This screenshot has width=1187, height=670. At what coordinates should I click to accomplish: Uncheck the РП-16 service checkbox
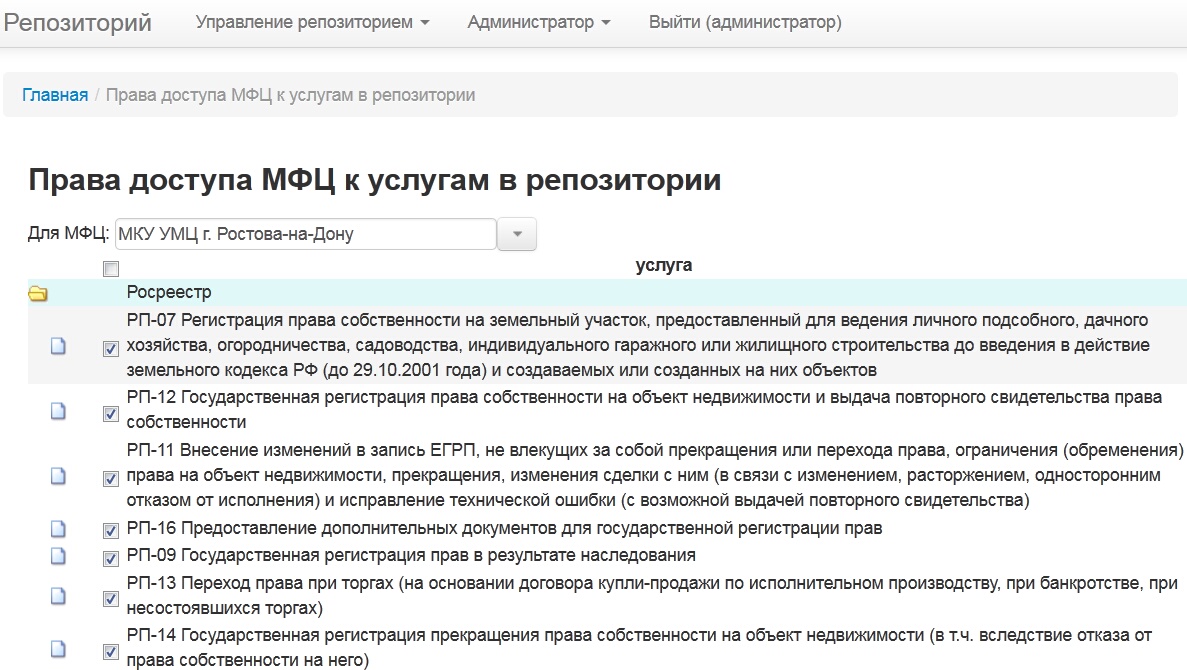pyautogui.click(x=111, y=531)
